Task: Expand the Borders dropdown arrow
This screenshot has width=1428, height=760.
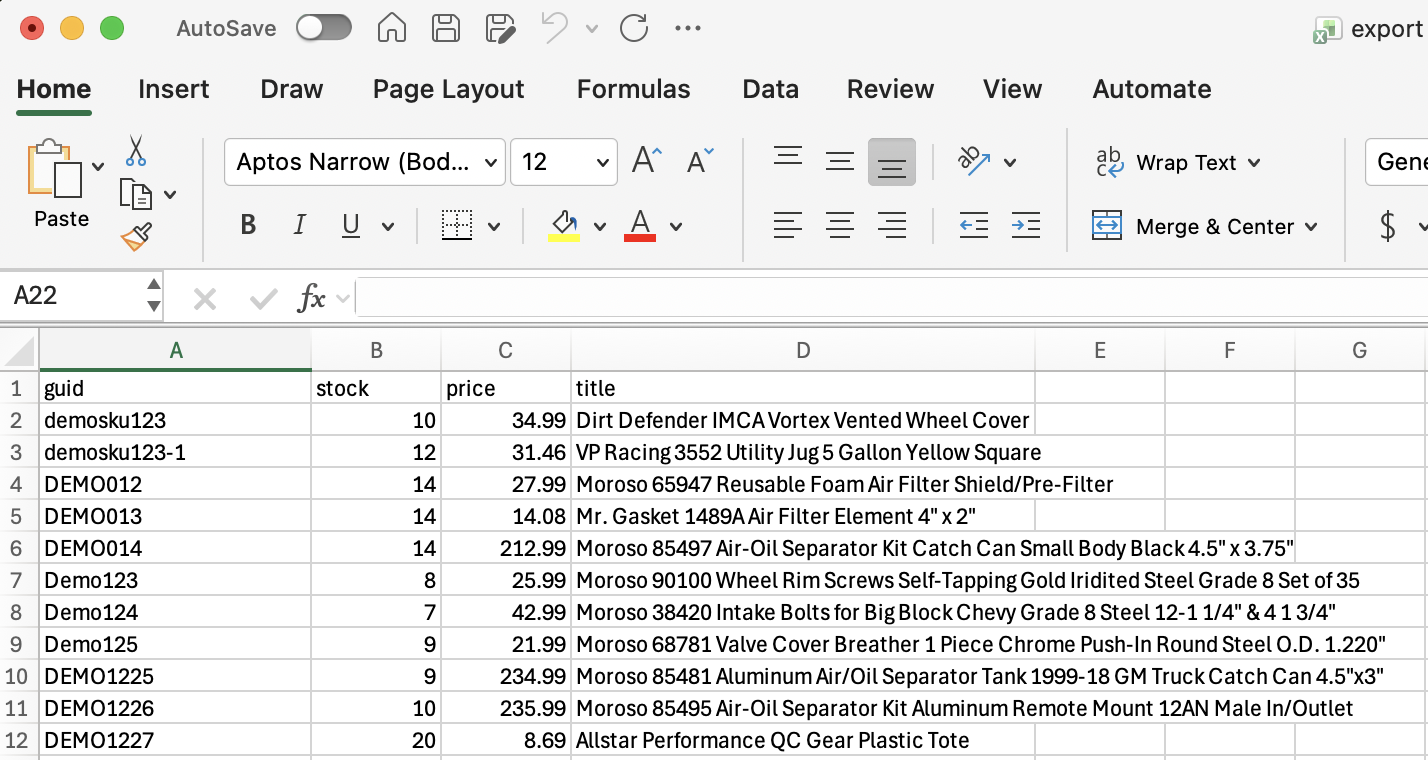Action: coord(494,227)
